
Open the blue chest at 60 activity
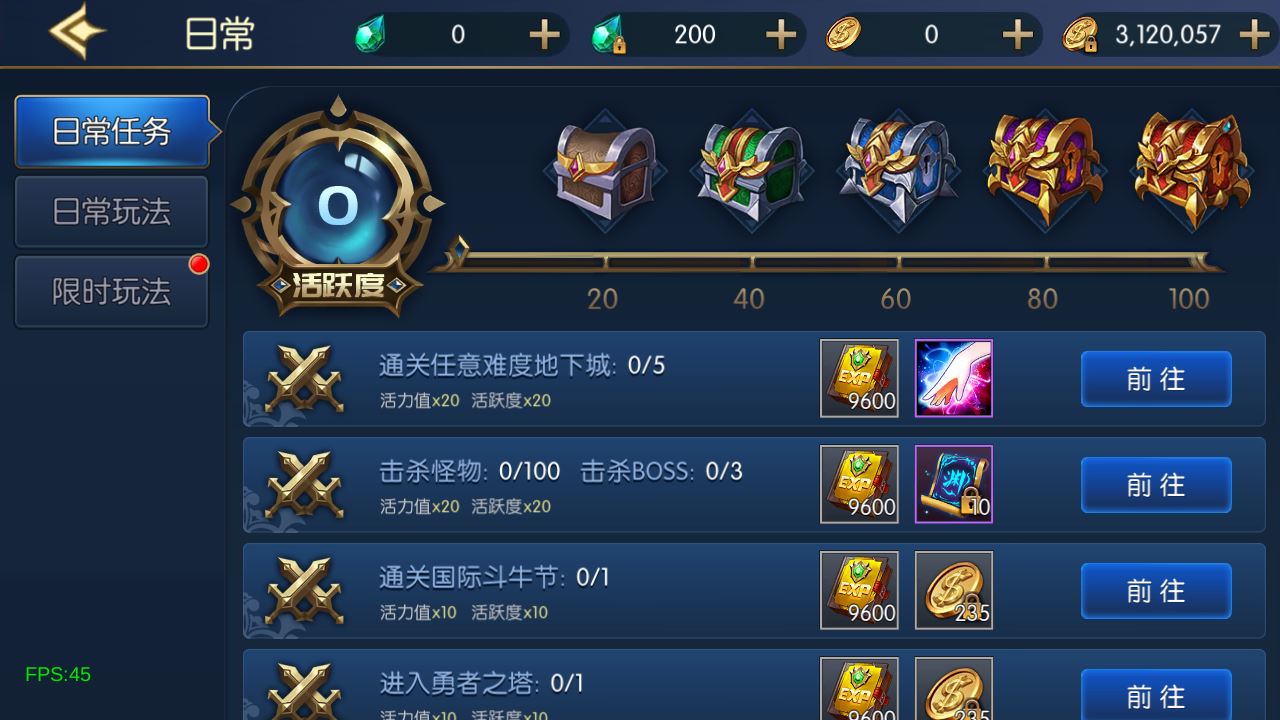pyautogui.click(x=897, y=171)
